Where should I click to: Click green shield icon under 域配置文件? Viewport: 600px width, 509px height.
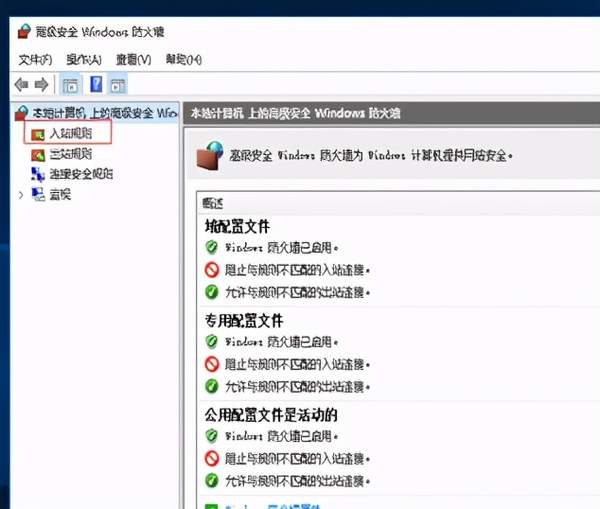pyautogui.click(x=211, y=247)
